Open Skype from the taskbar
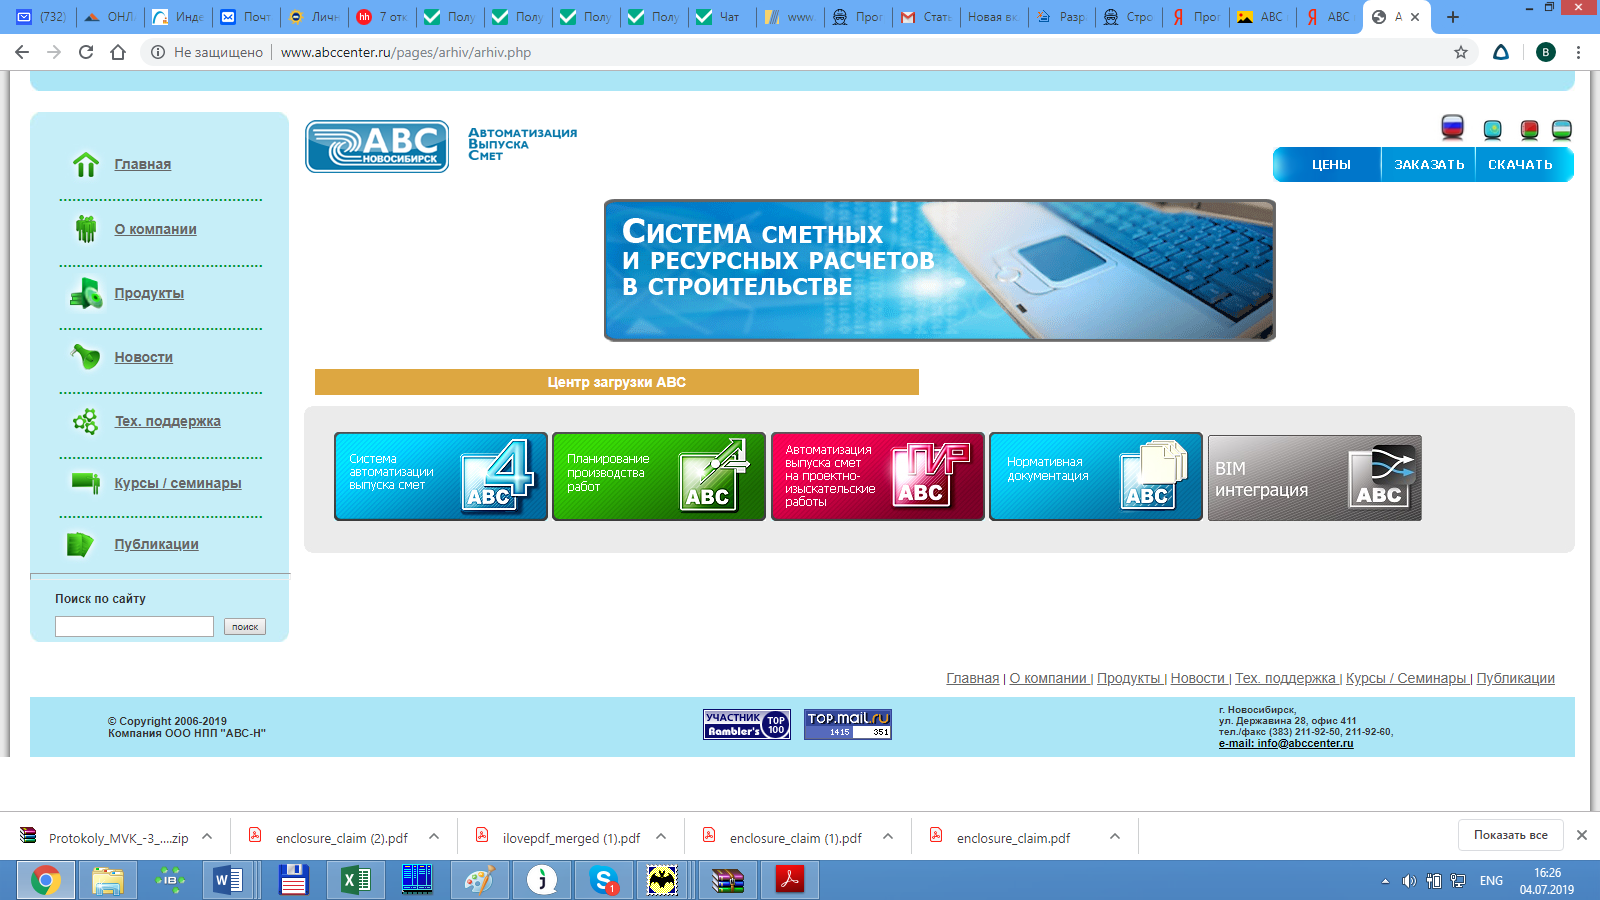Image resolution: width=1600 pixels, height=900 pixels. [x=604, y=880]
